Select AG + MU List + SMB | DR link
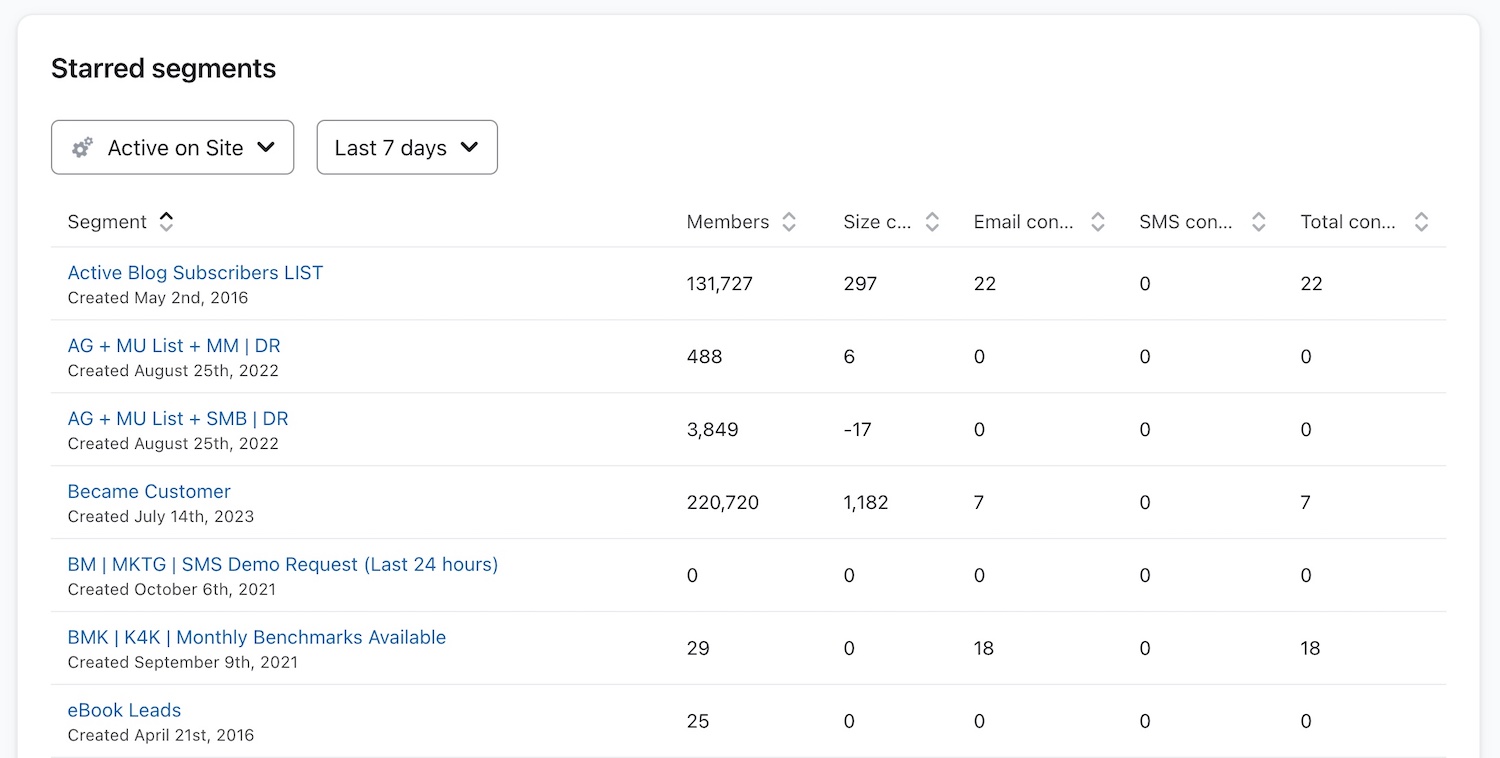This screenshot has height=758, width=1500. pos(178,419)
